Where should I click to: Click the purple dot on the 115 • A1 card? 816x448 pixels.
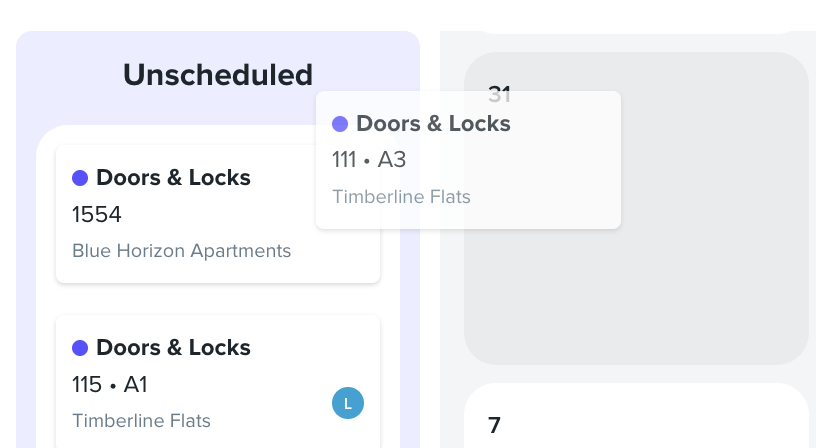tap(80, 348)
